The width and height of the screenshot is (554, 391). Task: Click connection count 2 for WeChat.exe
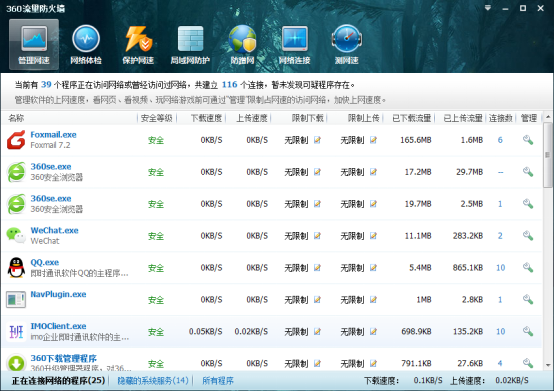(500, 236)
